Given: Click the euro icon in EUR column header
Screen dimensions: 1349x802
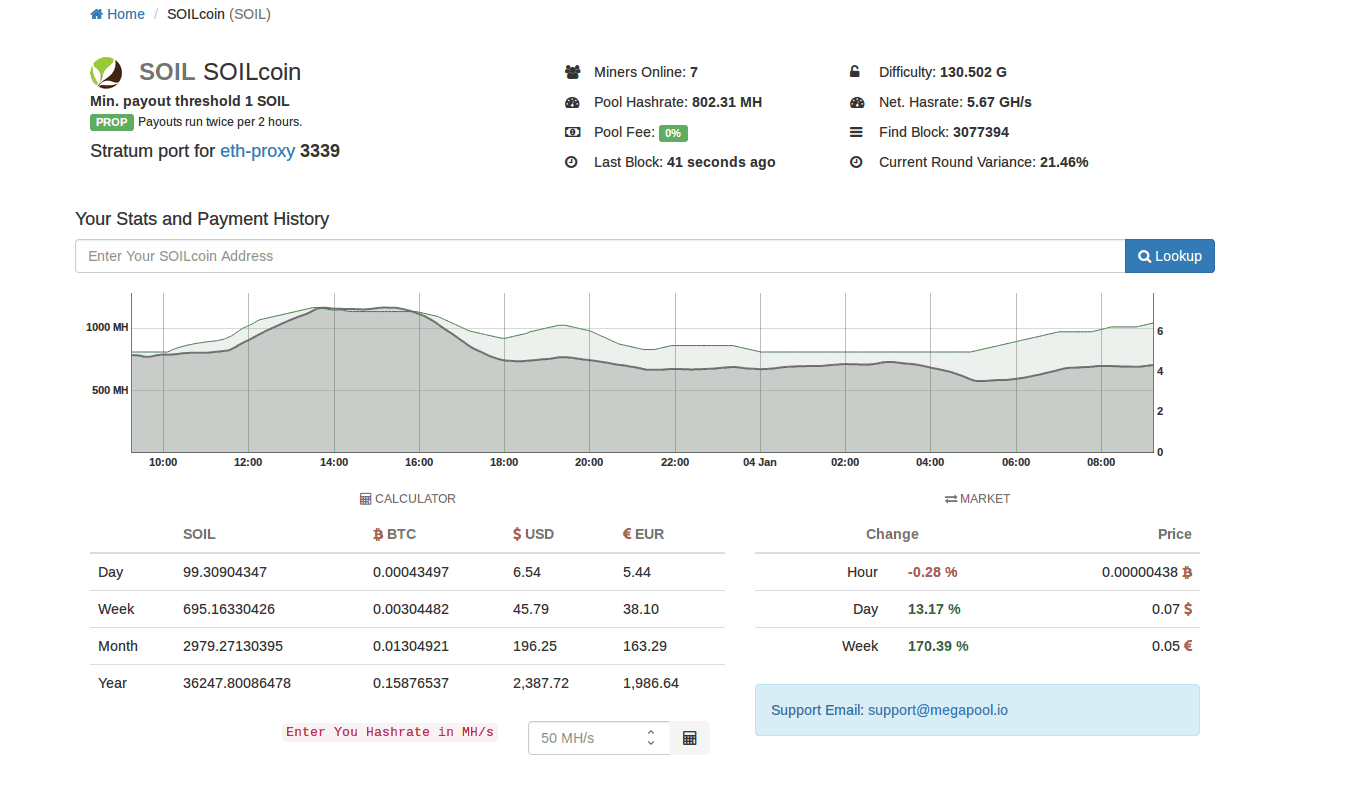Looking at the screenshot, I should coord(627,534).
